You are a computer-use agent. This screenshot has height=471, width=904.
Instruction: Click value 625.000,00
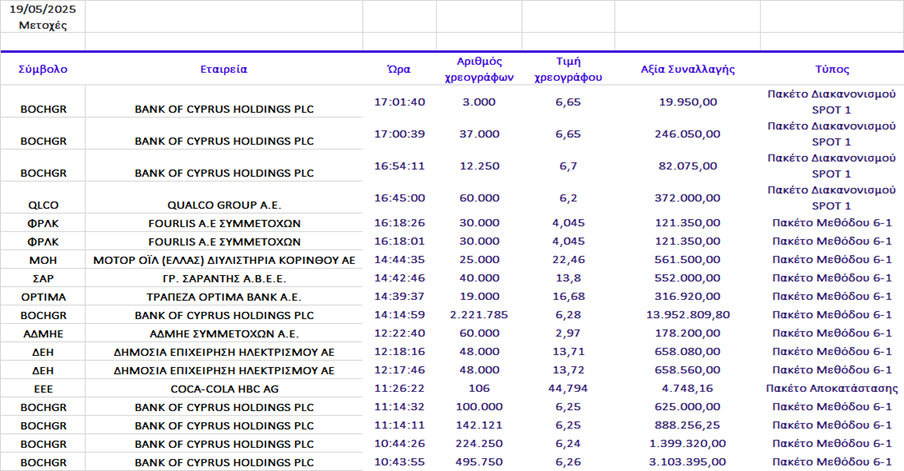(688, 407)
